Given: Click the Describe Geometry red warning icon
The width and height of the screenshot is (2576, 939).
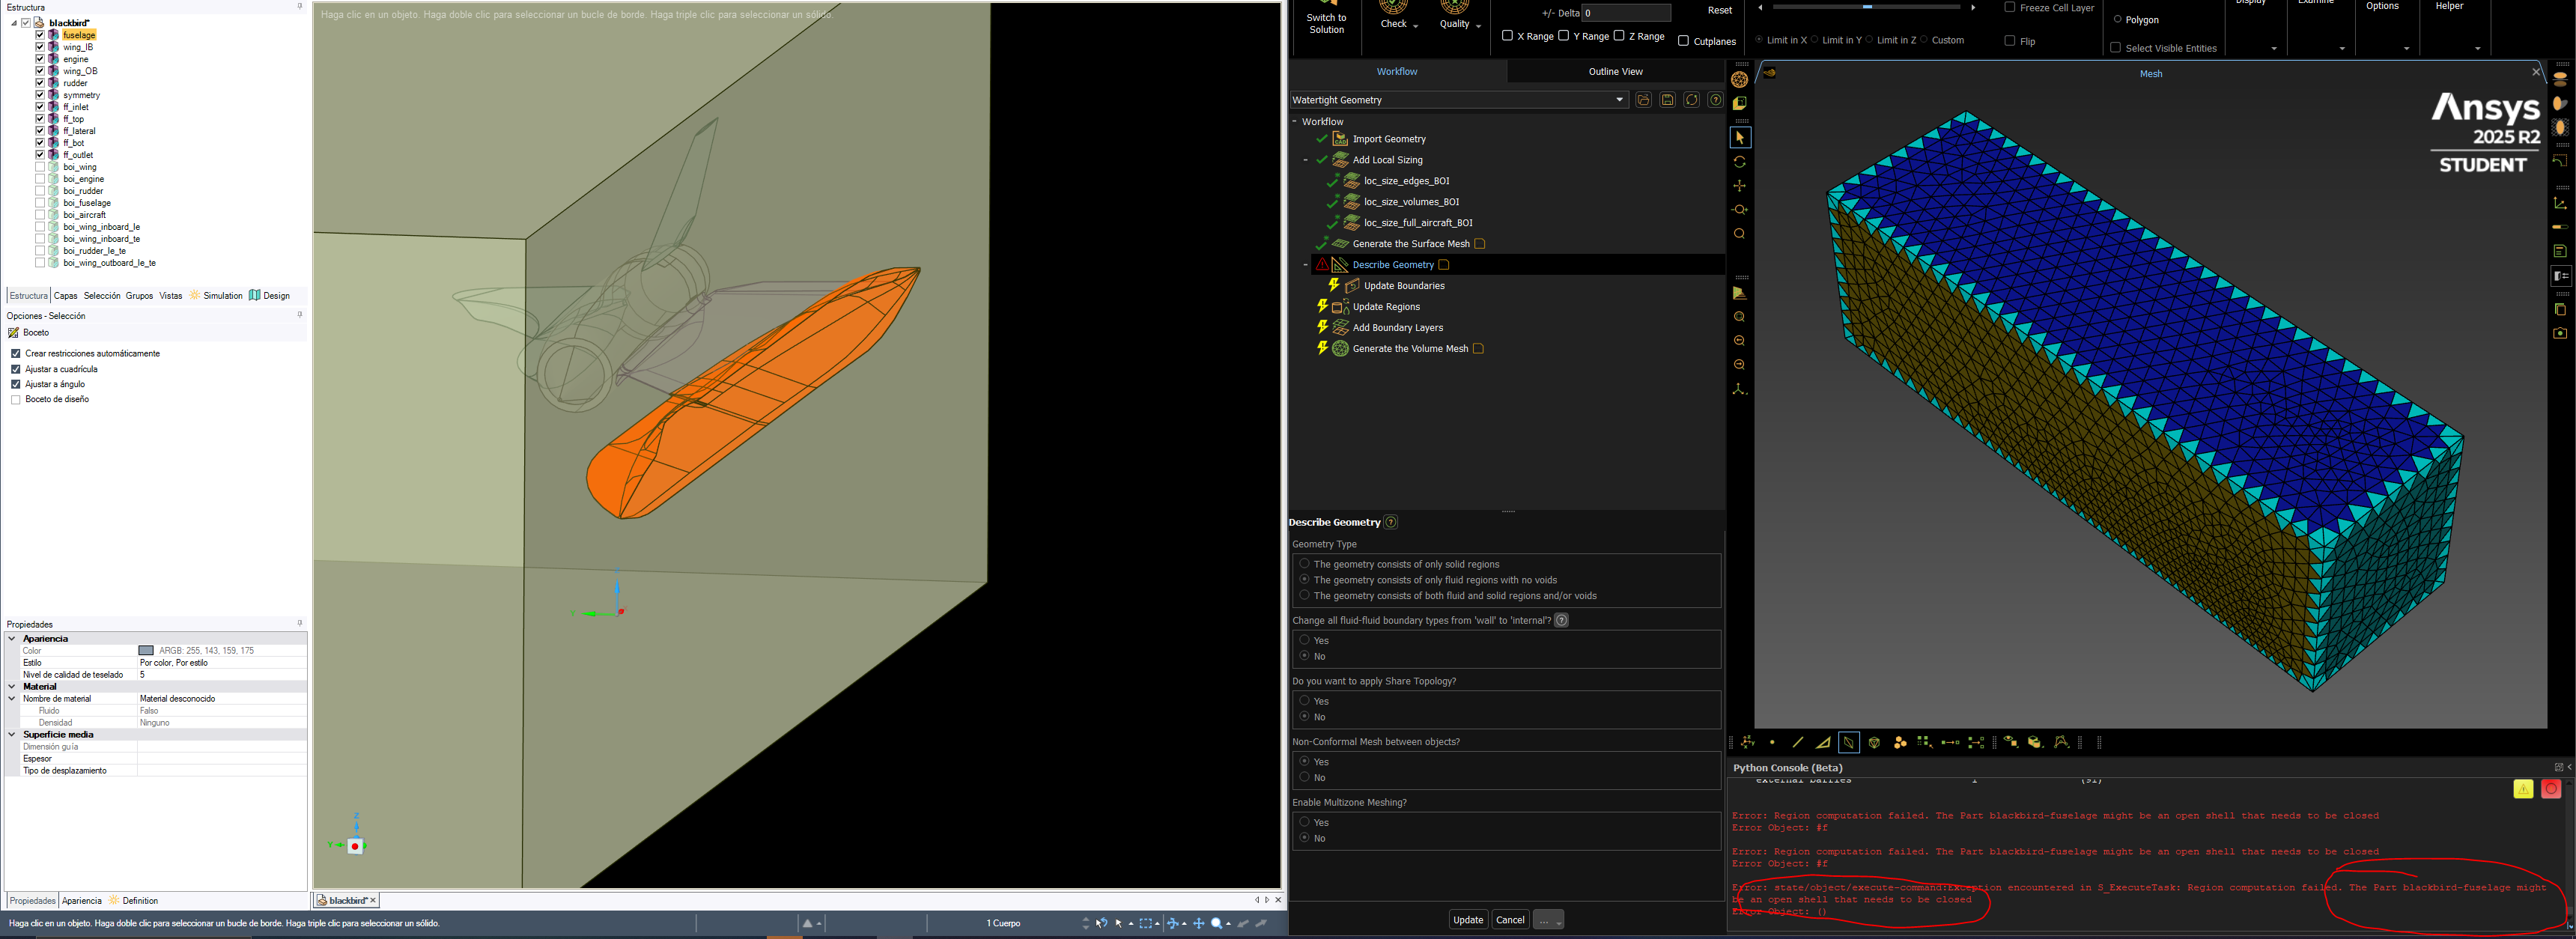Looking at the screenshot, I should click(x=1322, y=265).
